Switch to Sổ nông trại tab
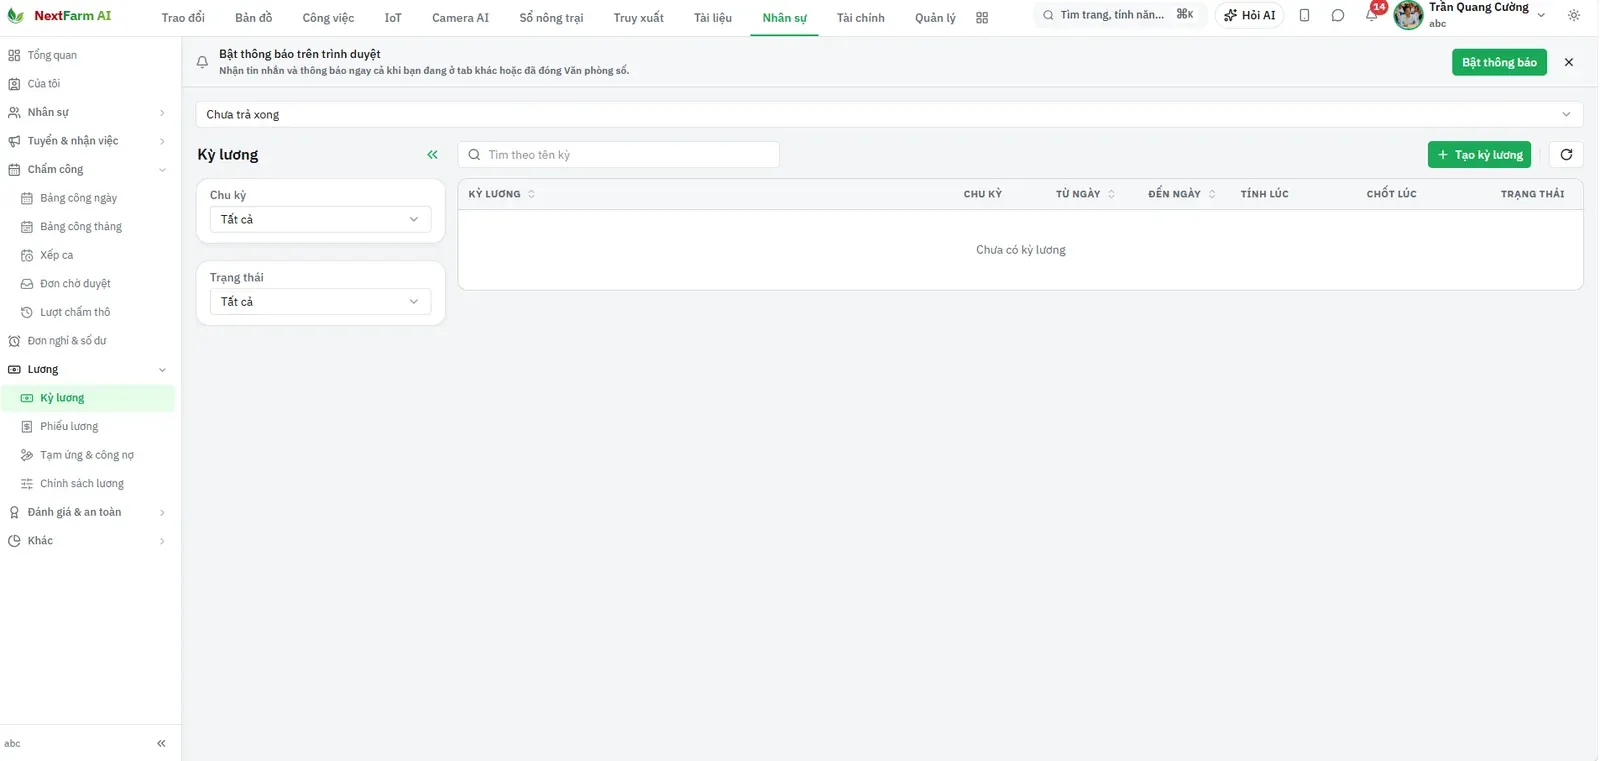The width and height of the screenshot is (1600, 761). [551, 18]
